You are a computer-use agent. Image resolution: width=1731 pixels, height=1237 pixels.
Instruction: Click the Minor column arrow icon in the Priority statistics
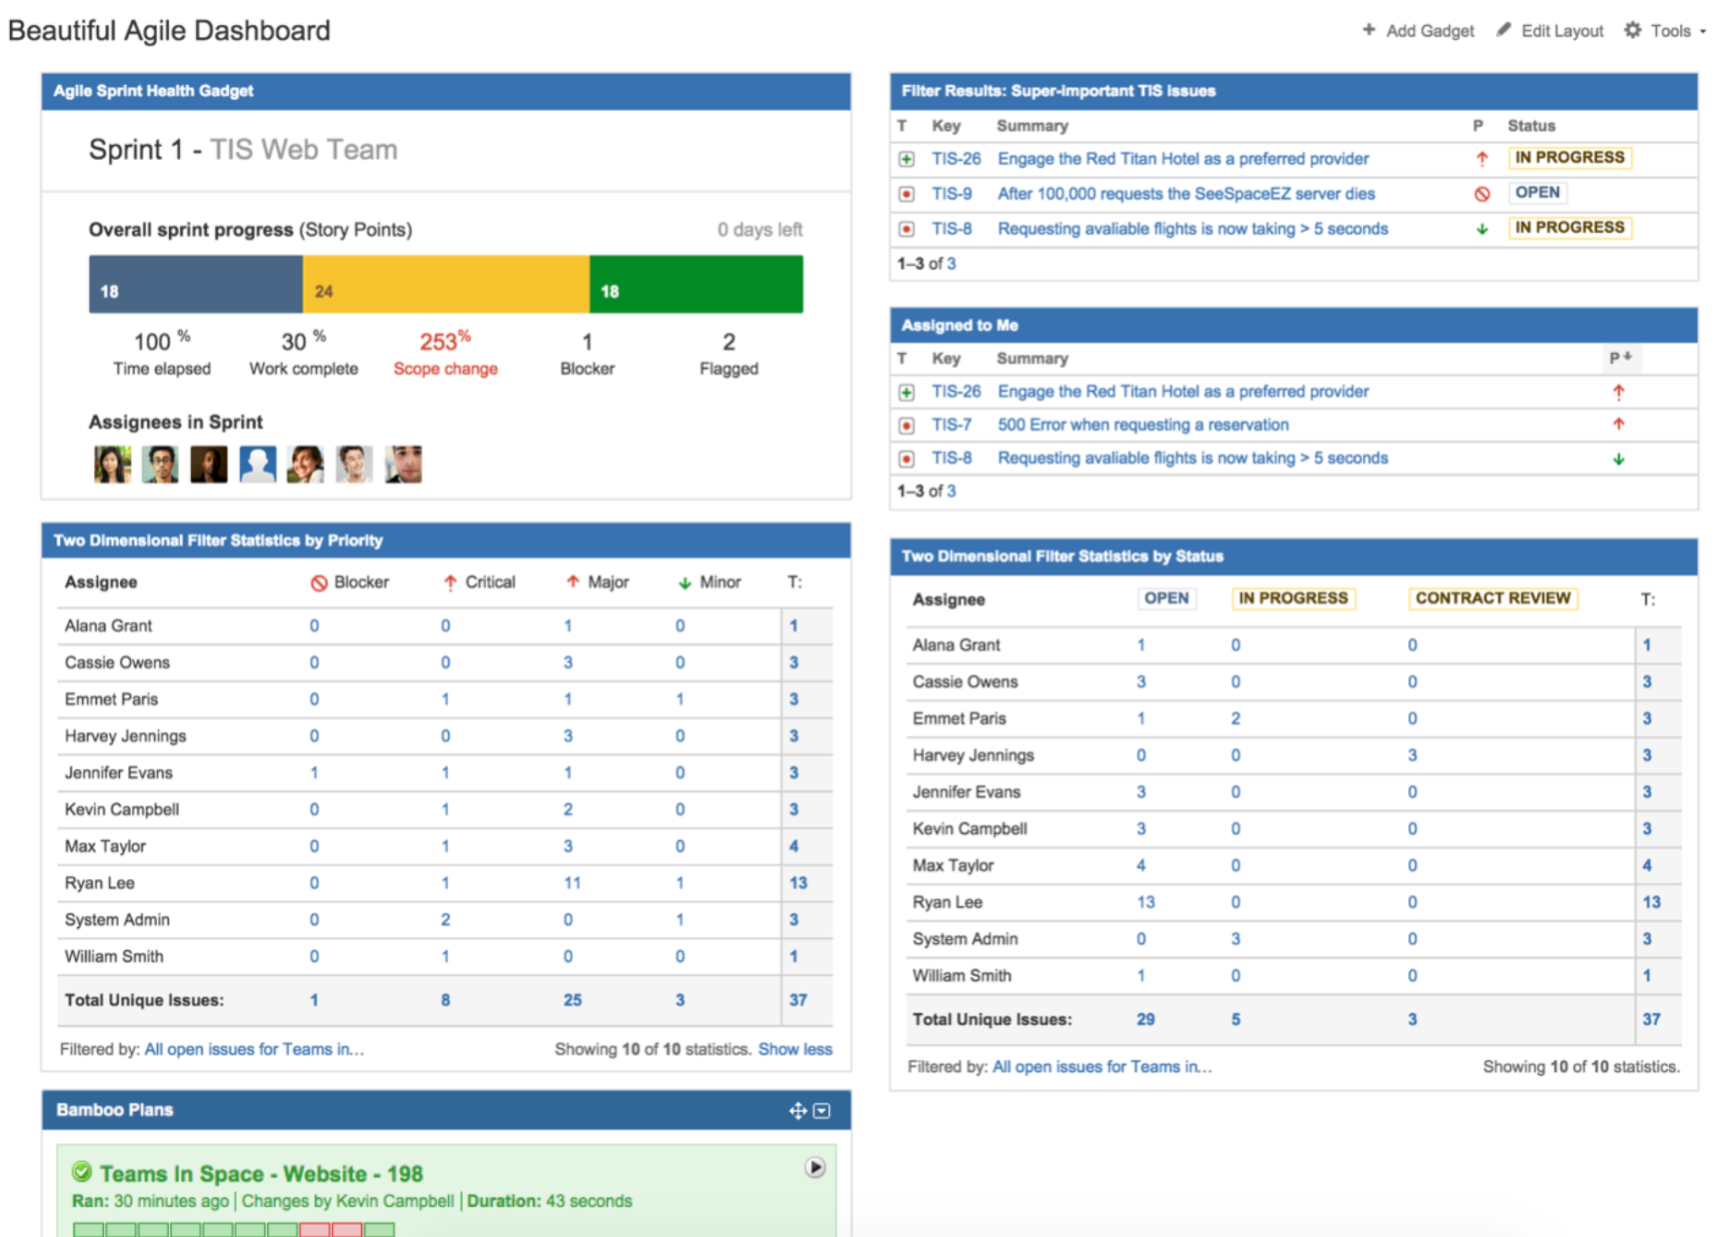[685, 583]
